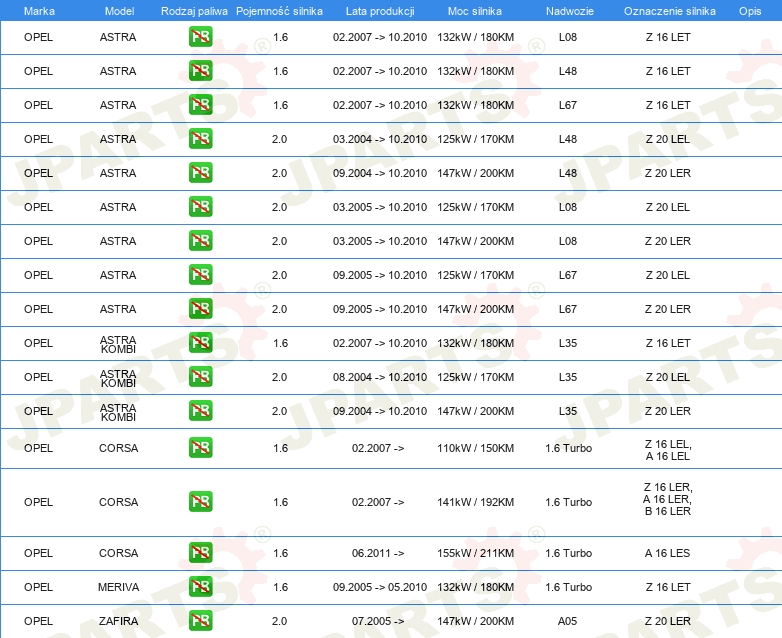Click L08 body cell in Astra Z 16 LET row
782x638 pixels.
tap(568, 37)
